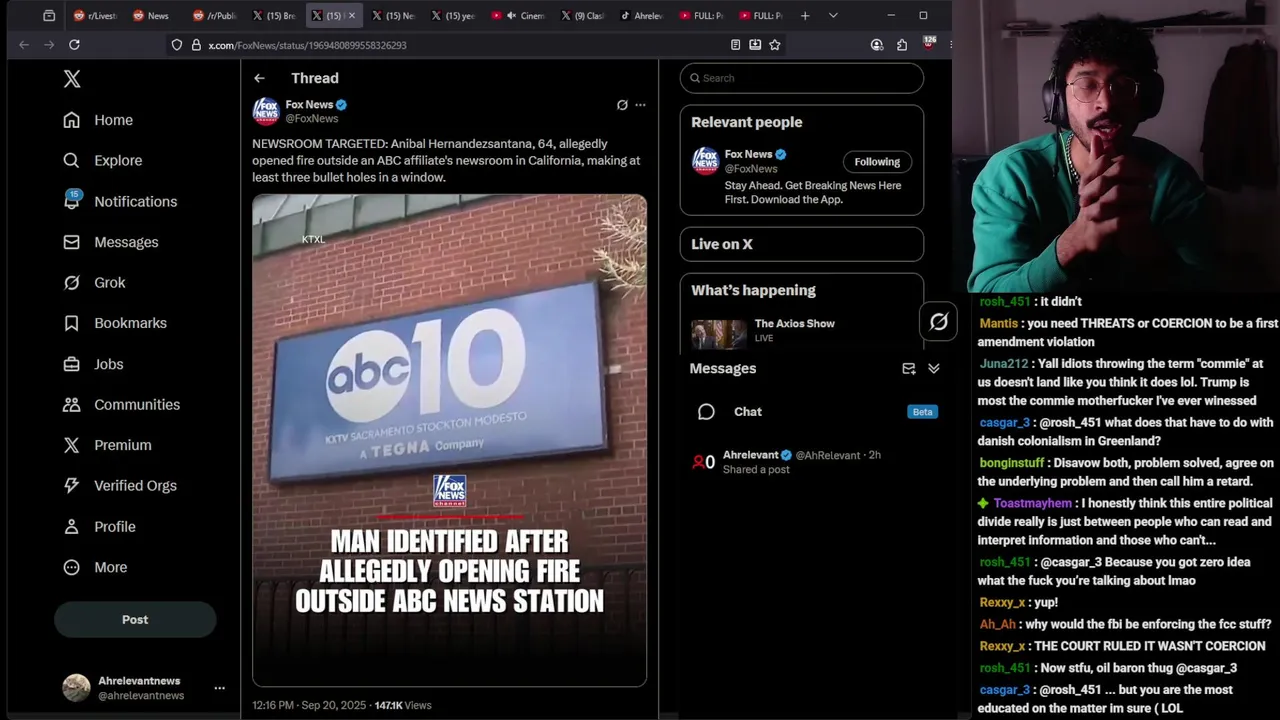
Task: Open the Live on X section
Action: coord(802,244)
